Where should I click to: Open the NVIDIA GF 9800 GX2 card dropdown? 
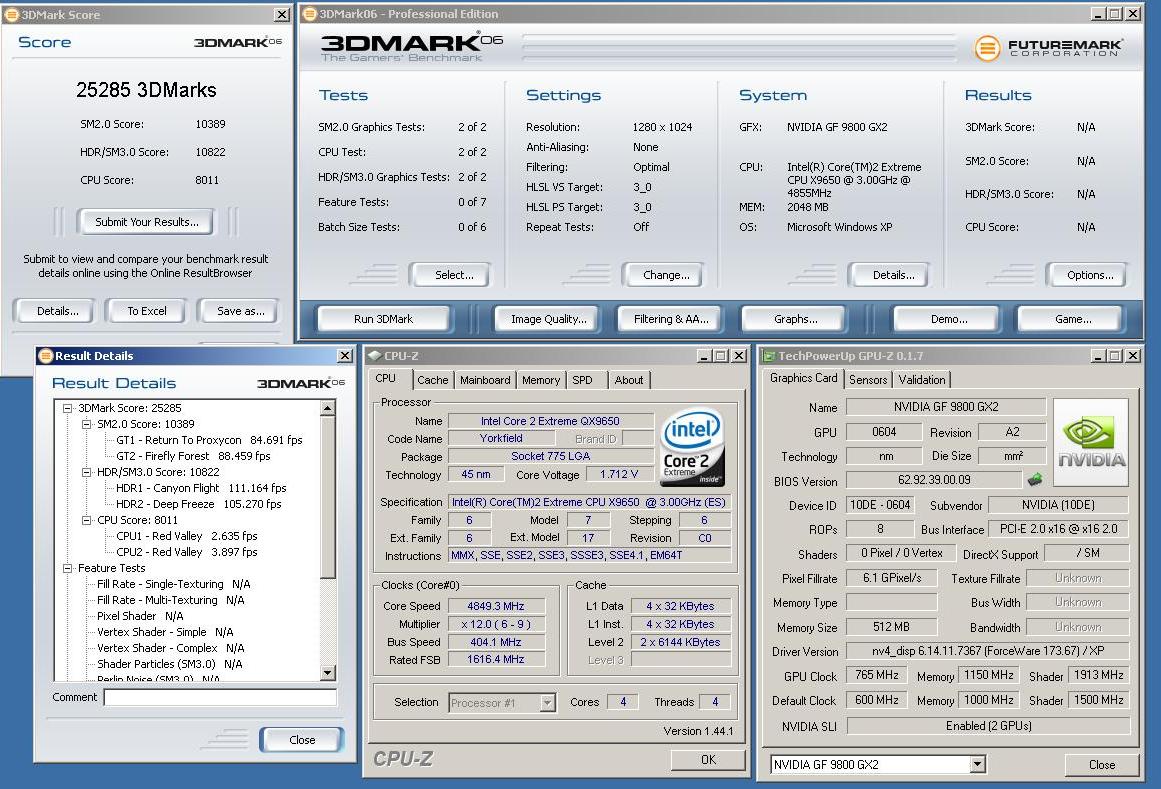(x=977, y=765)
